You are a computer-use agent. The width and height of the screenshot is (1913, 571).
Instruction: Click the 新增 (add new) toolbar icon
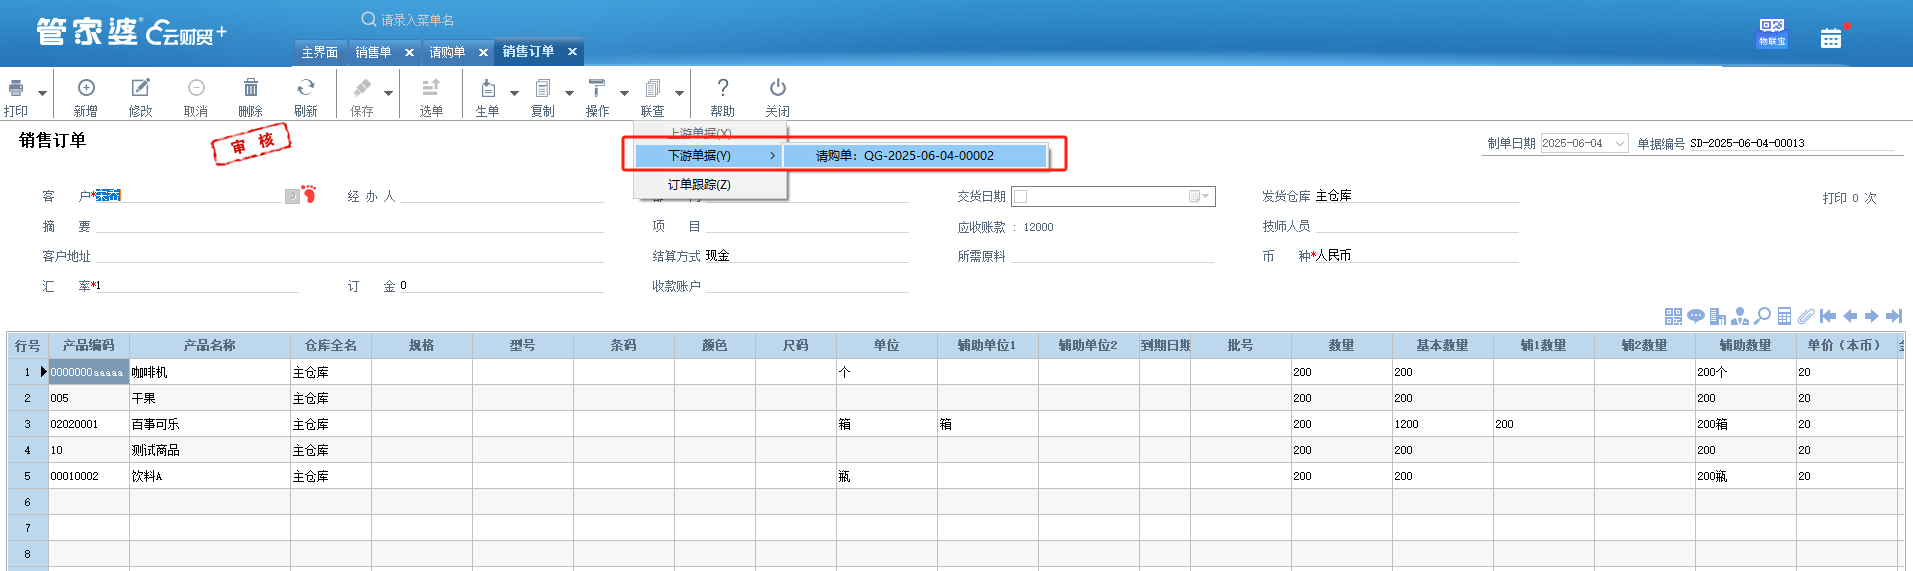(86, 89)
